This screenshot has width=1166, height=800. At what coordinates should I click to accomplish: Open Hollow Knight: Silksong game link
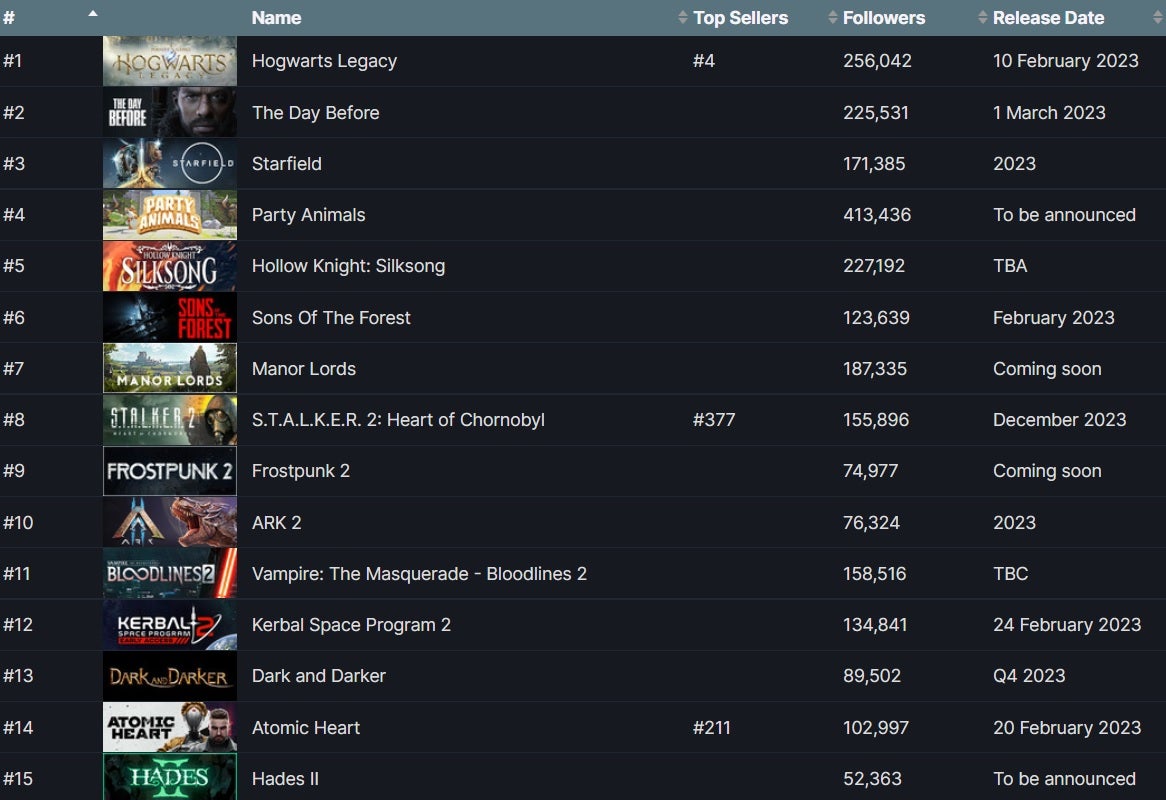pos(348,266)
